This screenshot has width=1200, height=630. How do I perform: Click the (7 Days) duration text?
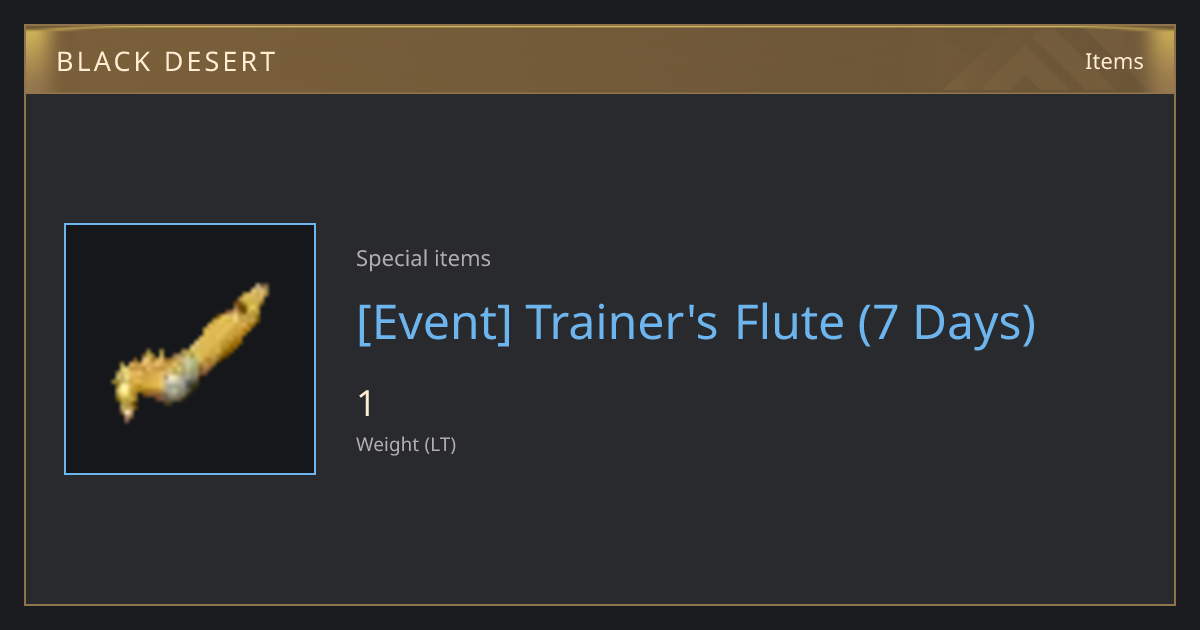pos(947,323)
